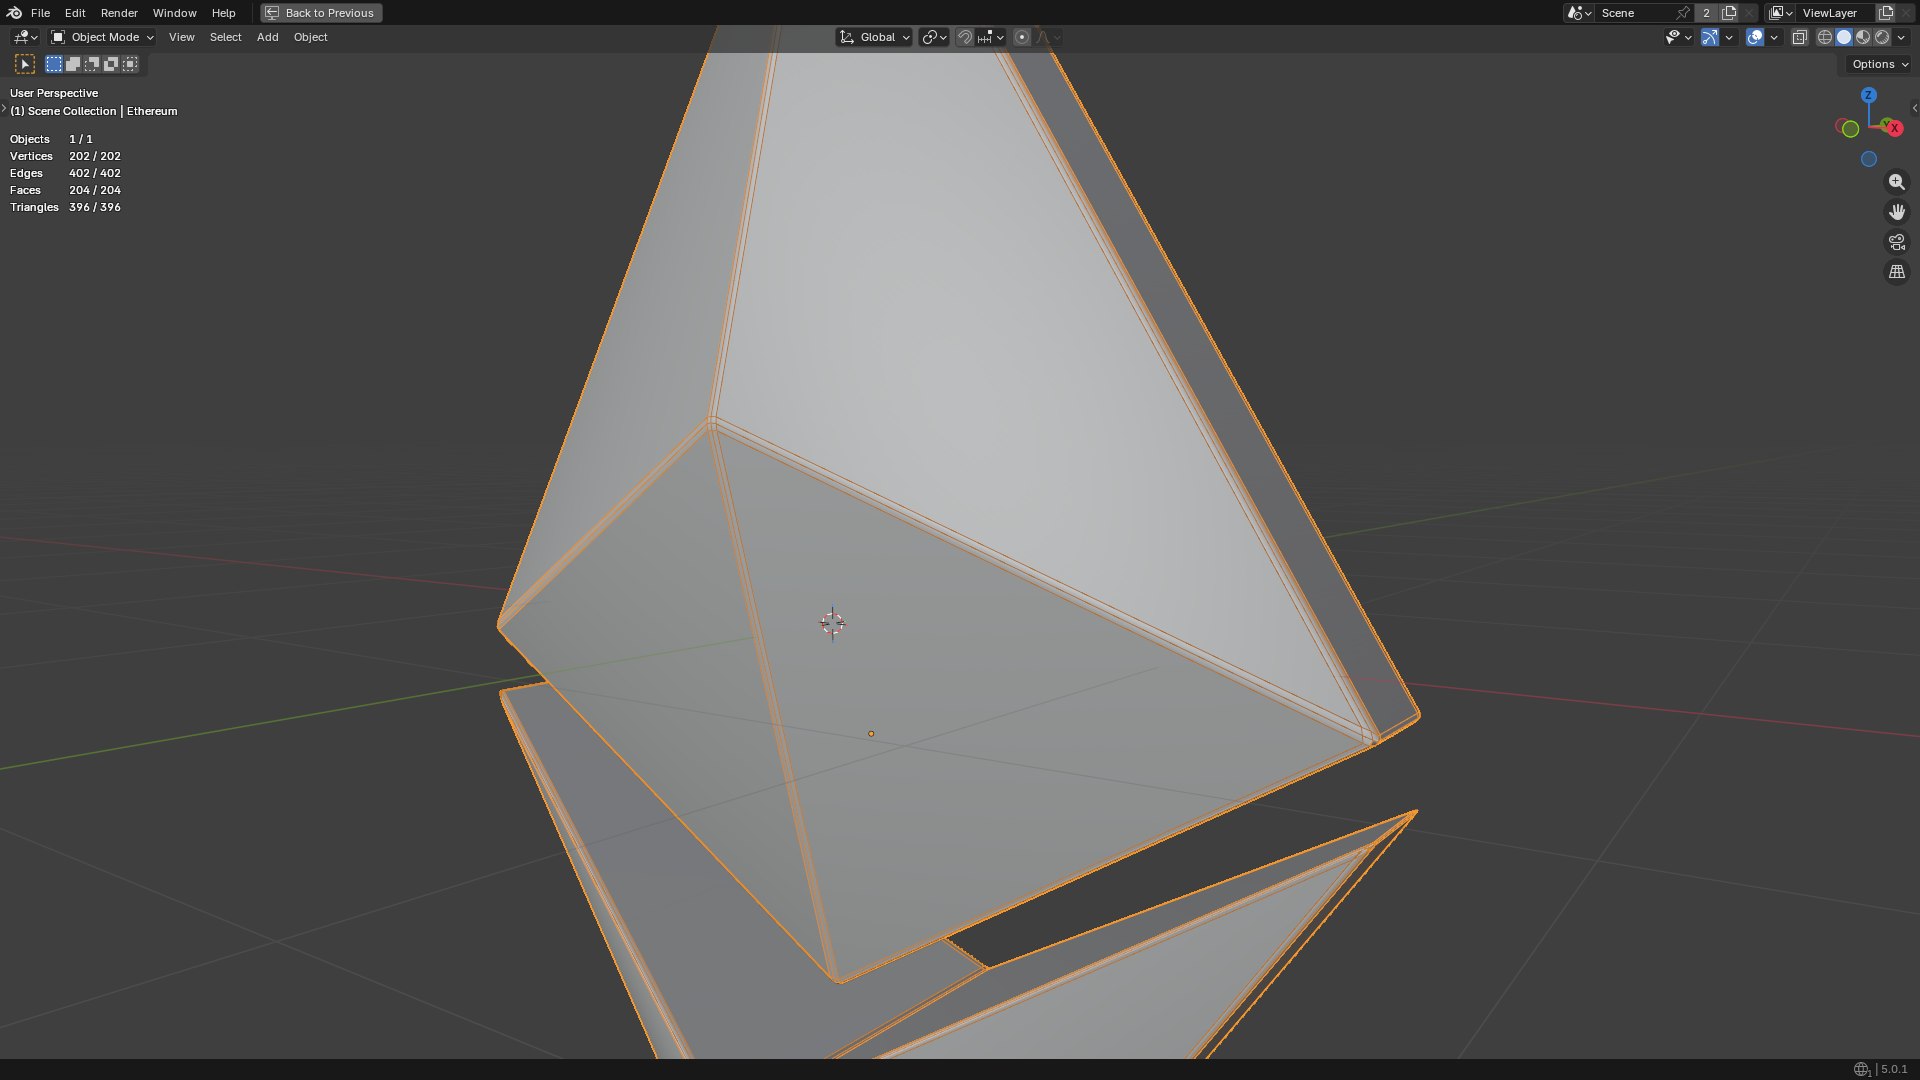This screenshot has width=1920, height=1080.
Task: Open the viewport Add menu
Action: click(267, 37)
